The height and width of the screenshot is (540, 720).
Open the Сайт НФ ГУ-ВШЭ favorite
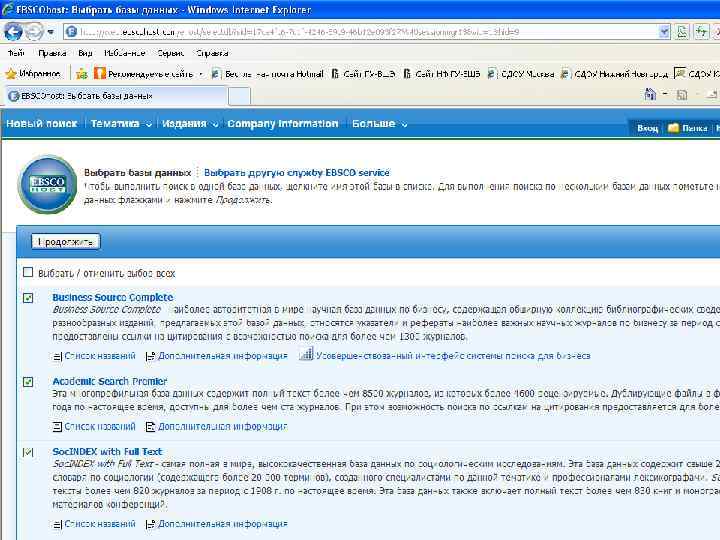[x=441, y=73]
